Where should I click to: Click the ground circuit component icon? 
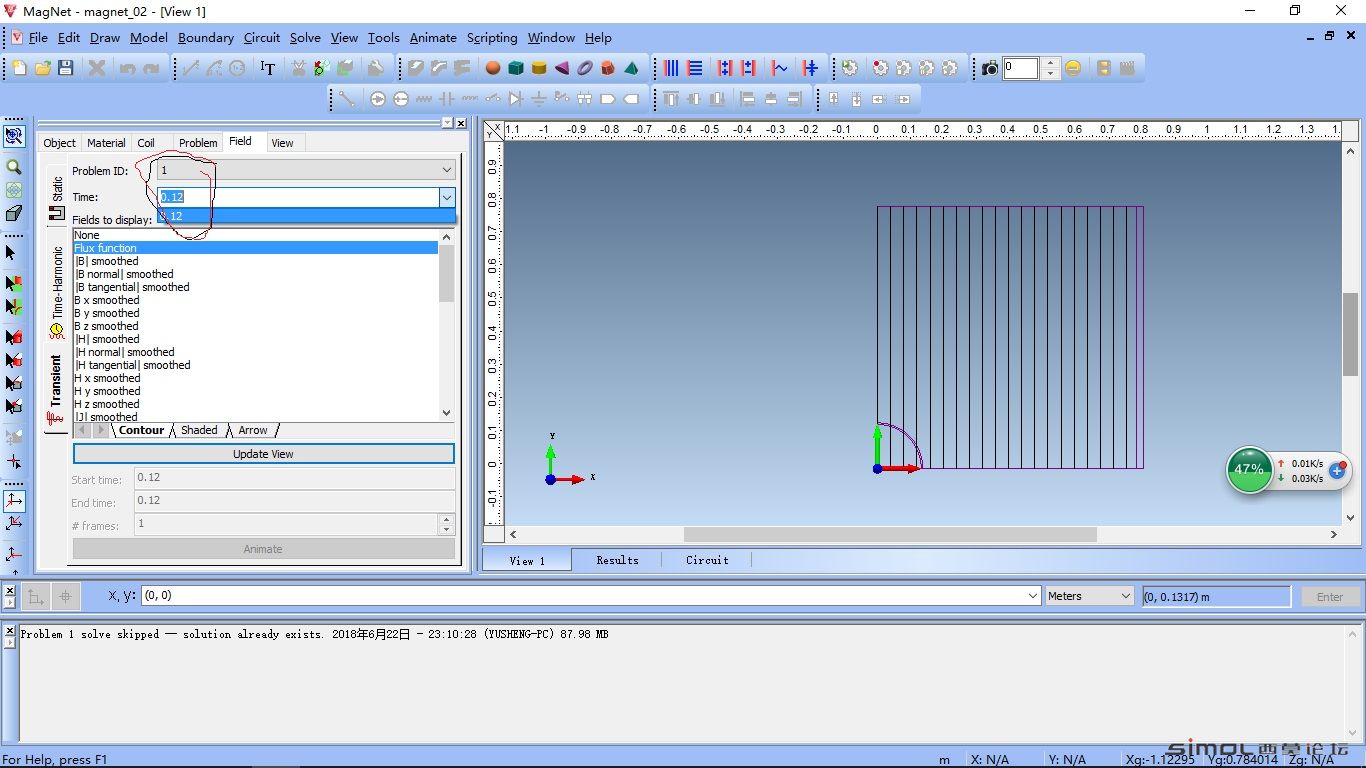pyautogui.click(x=539, y=99)
